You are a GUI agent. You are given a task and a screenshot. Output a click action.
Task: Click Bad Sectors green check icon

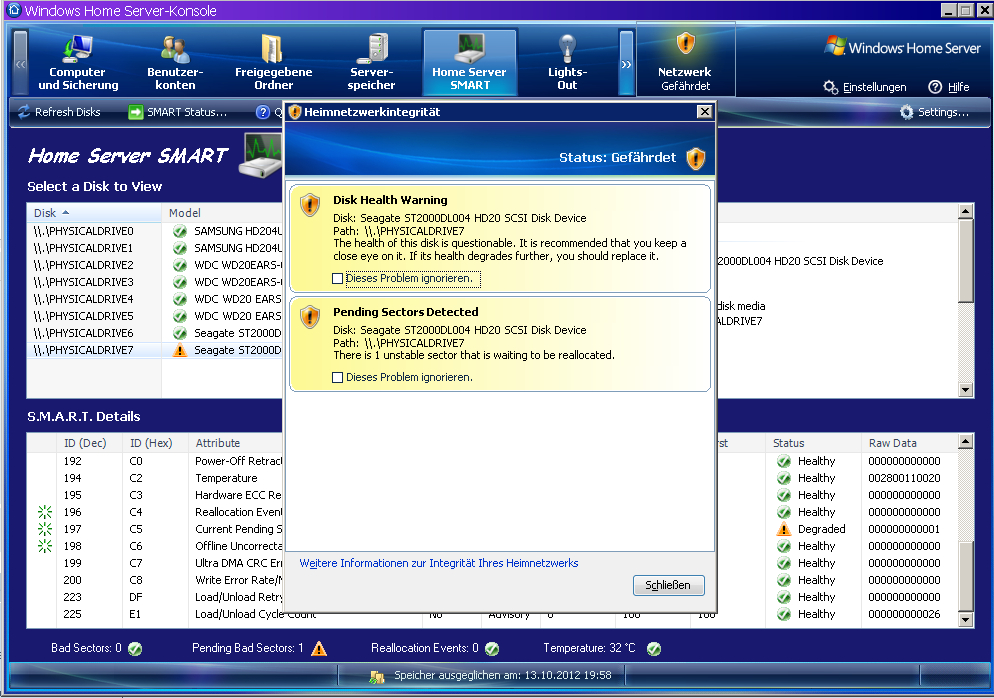coord(135,649)
